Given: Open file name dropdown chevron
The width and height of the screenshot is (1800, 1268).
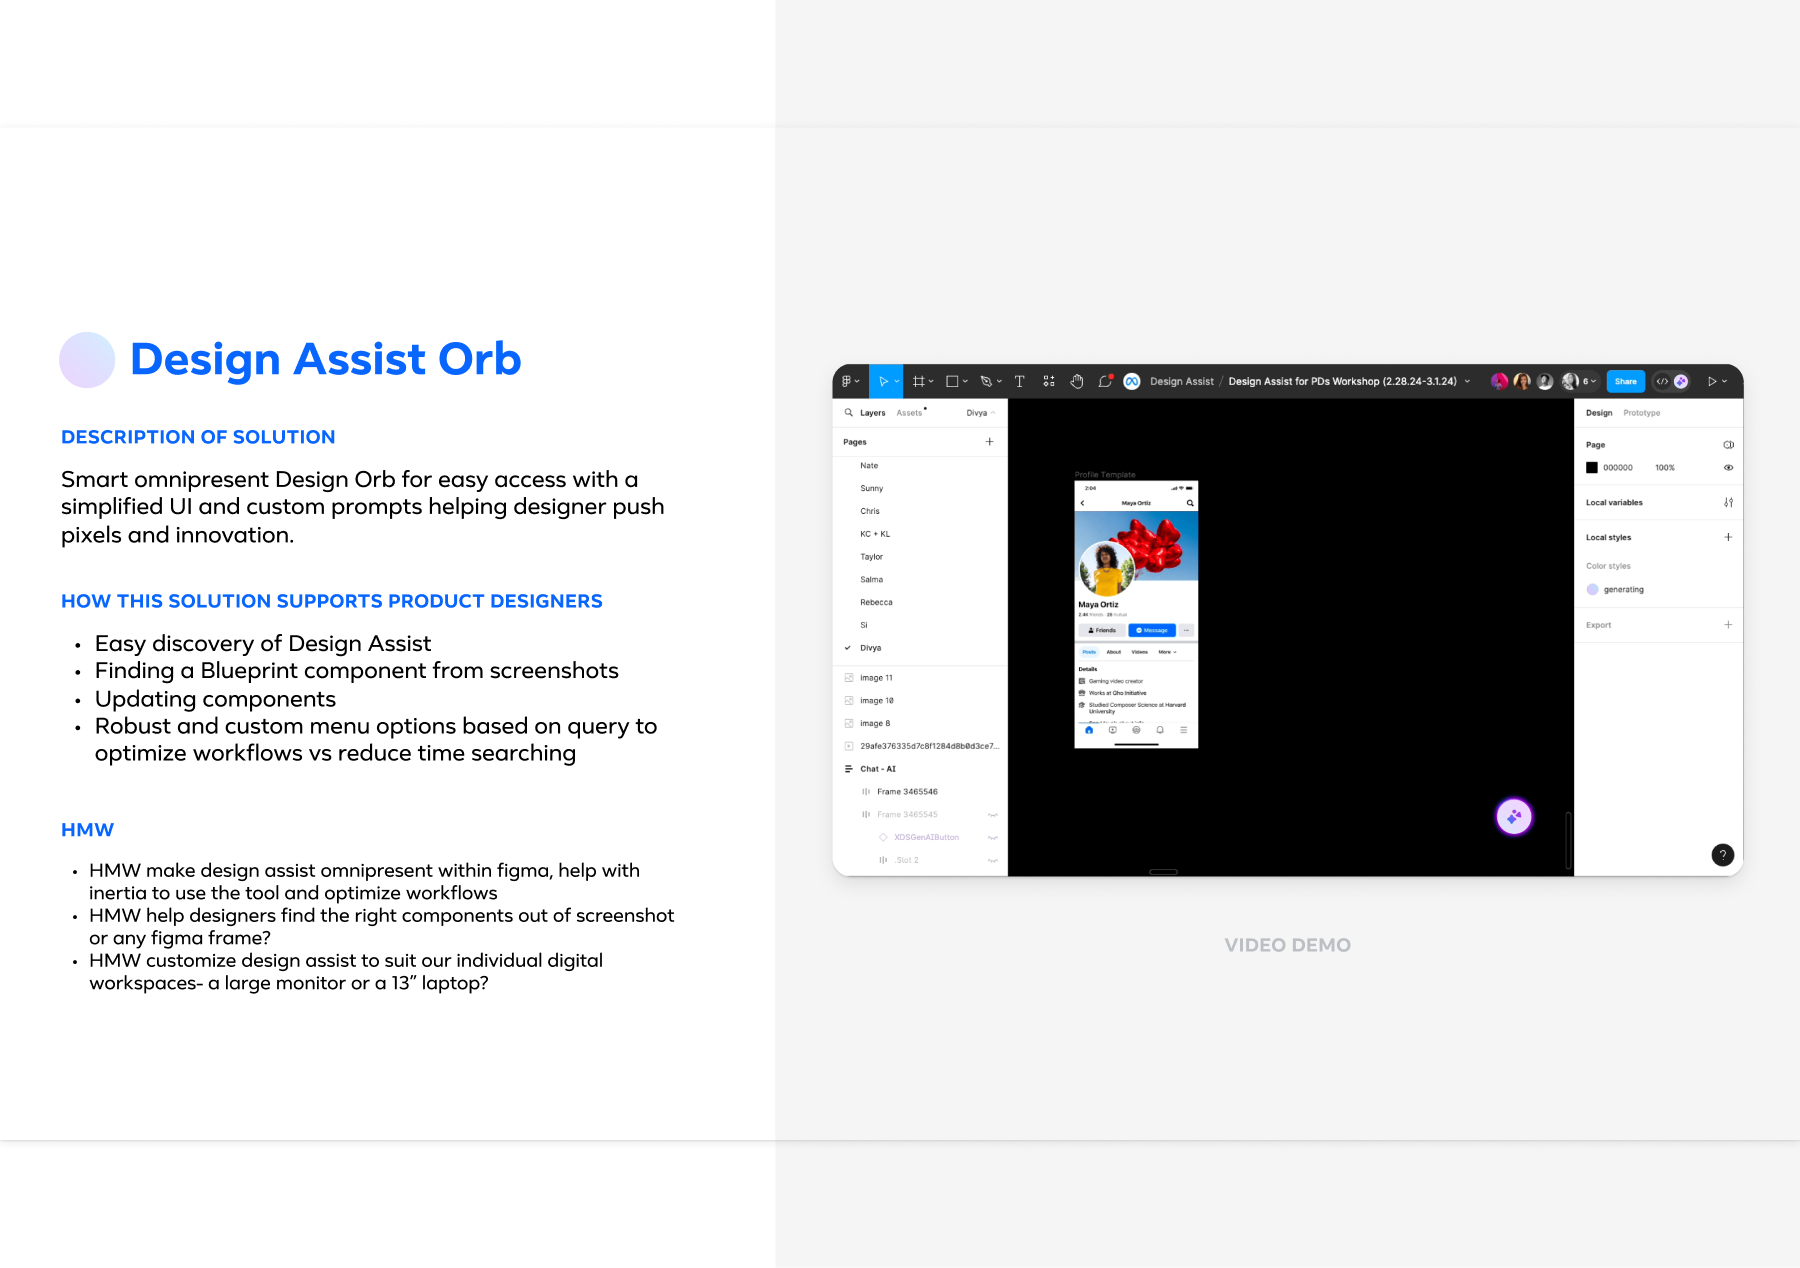Looking at the screenshot, I should [1468, 381].
